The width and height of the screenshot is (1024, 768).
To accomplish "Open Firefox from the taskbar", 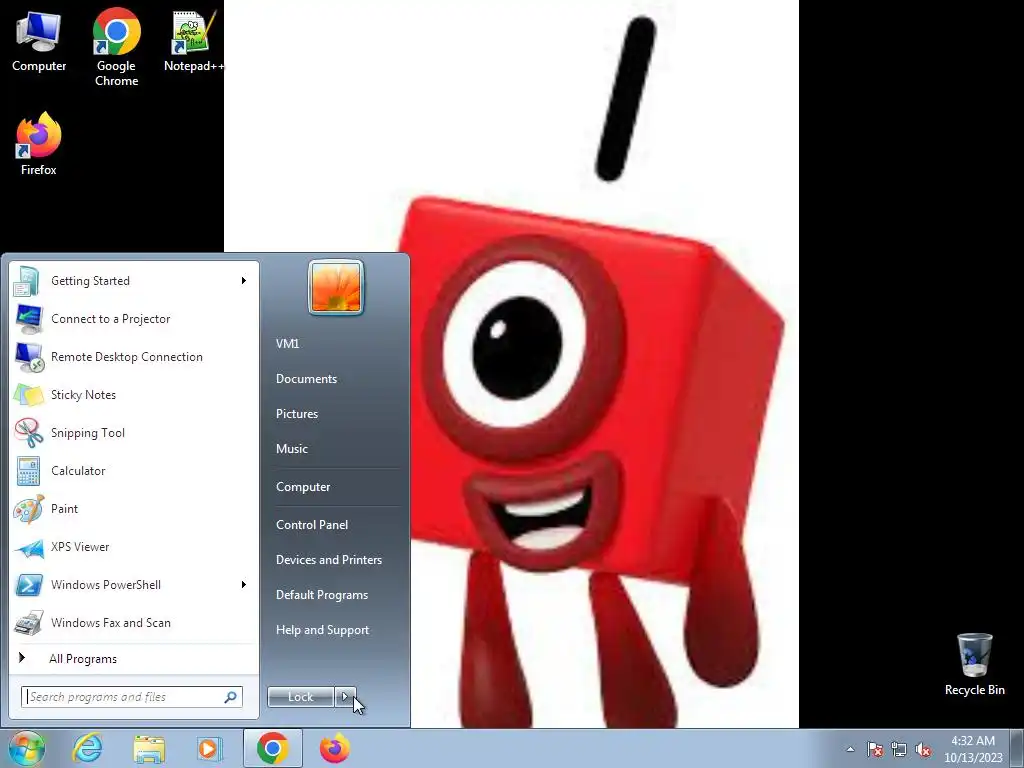I will pyautogui.click(x=334, y=748).
